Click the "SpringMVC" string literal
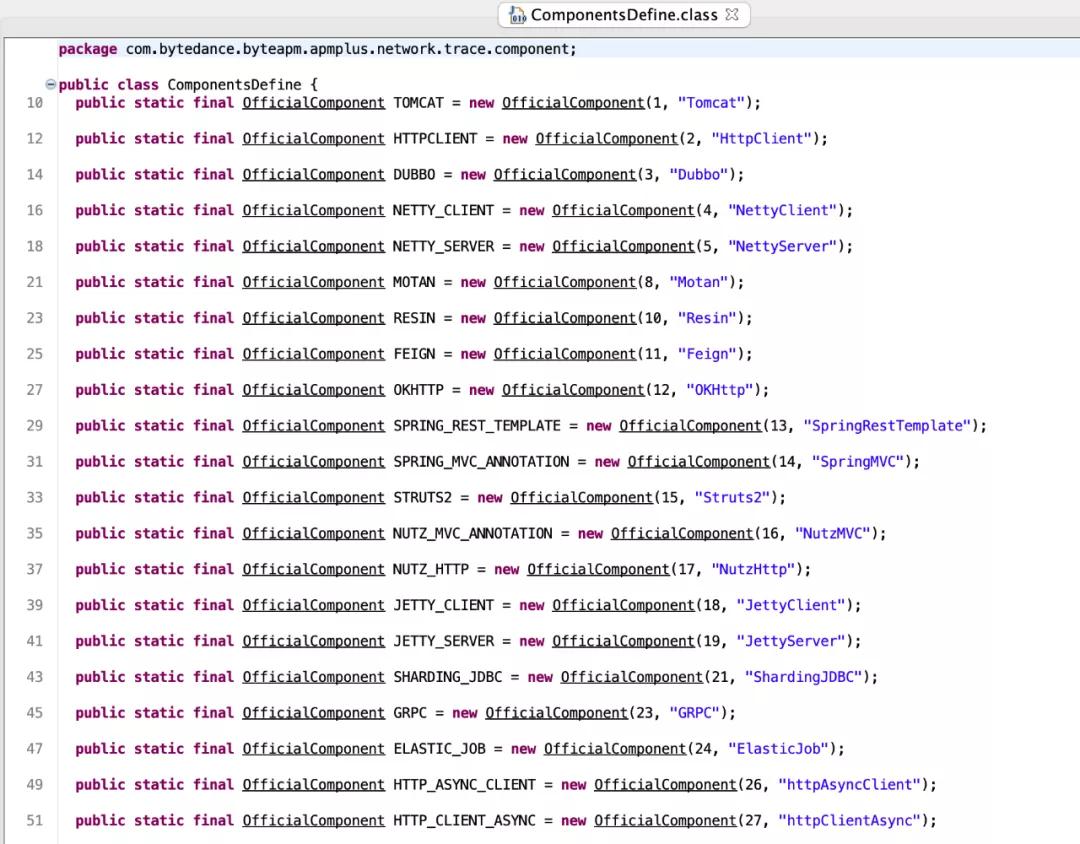Viewport: 1080px width, 844px height. pos(857,462)
